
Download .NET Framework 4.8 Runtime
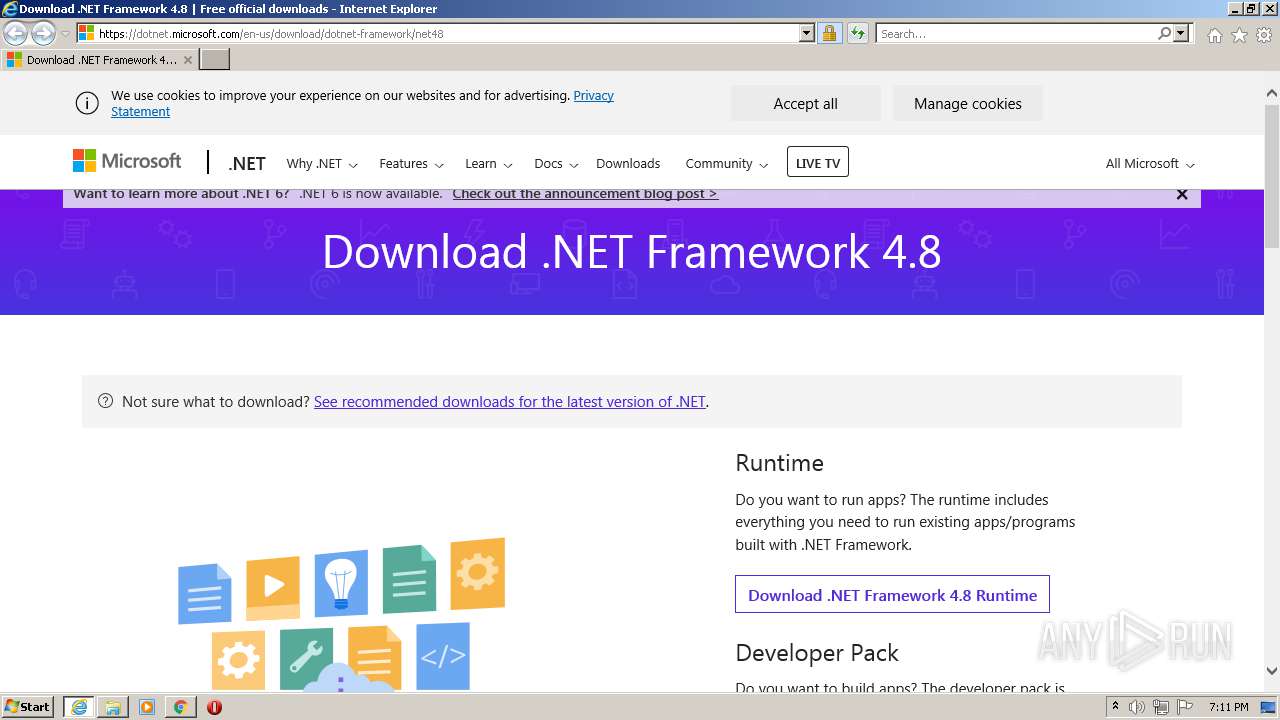892,595
